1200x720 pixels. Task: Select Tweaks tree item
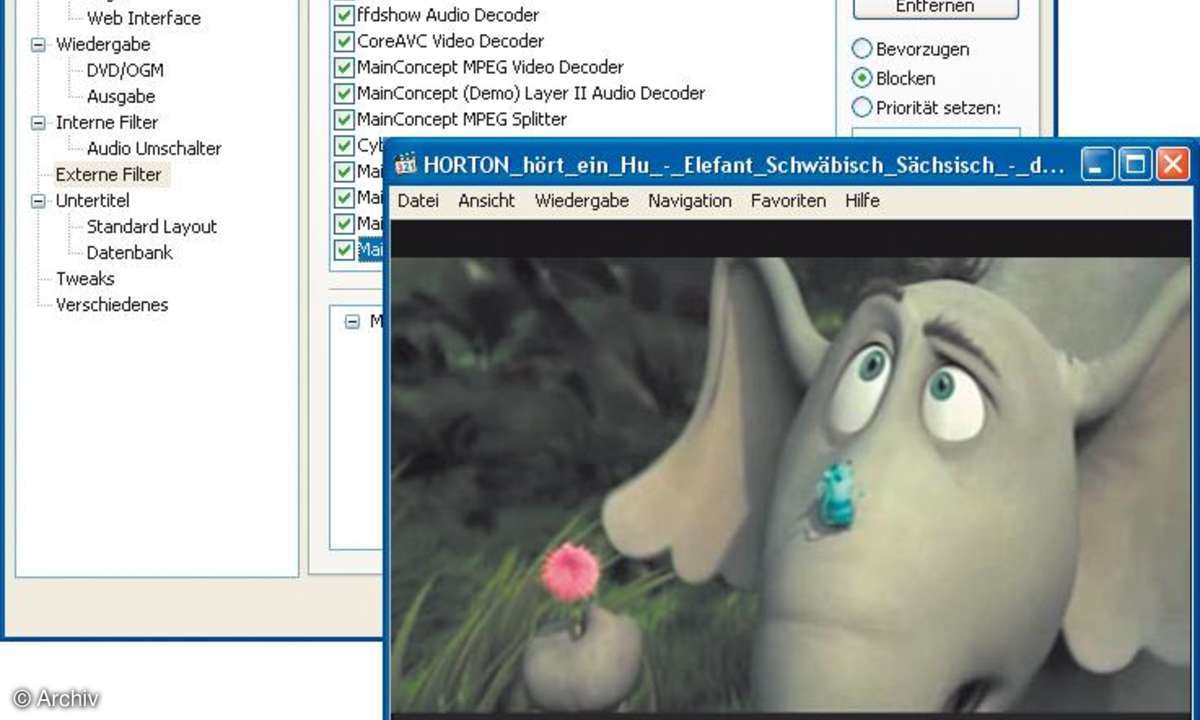85,279
